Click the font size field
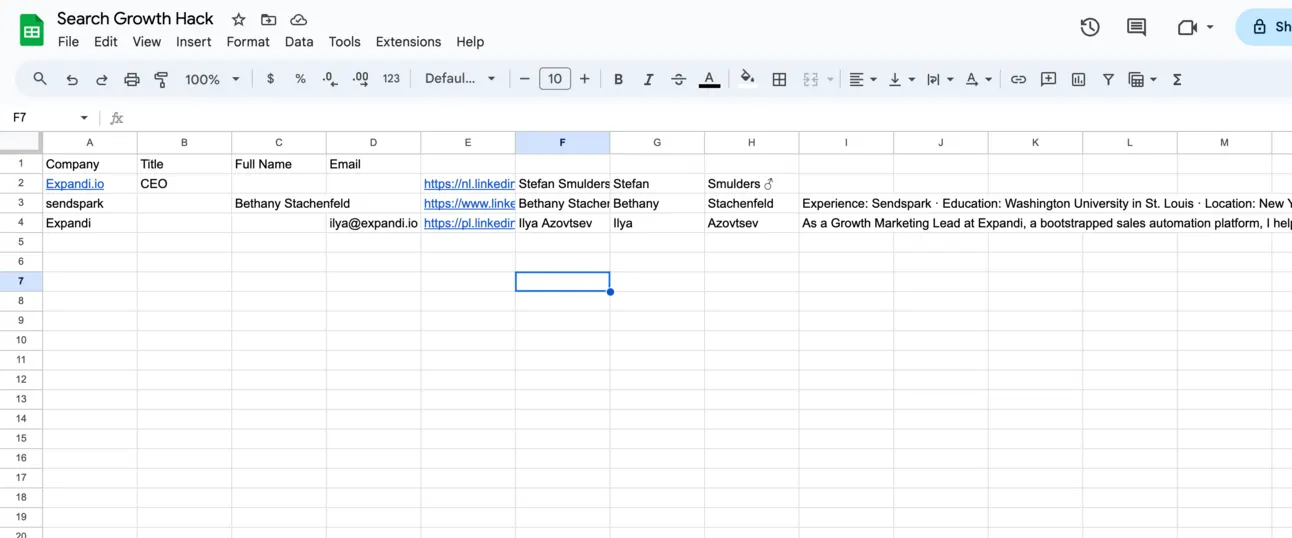 tap(555, 79)
